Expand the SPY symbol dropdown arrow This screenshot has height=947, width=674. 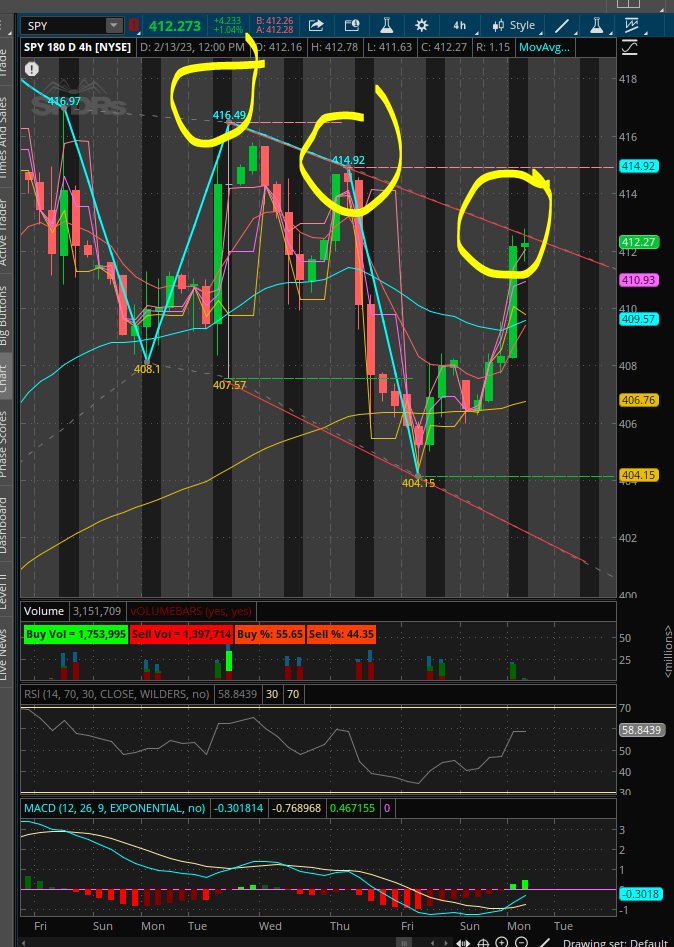pos(114,25)
